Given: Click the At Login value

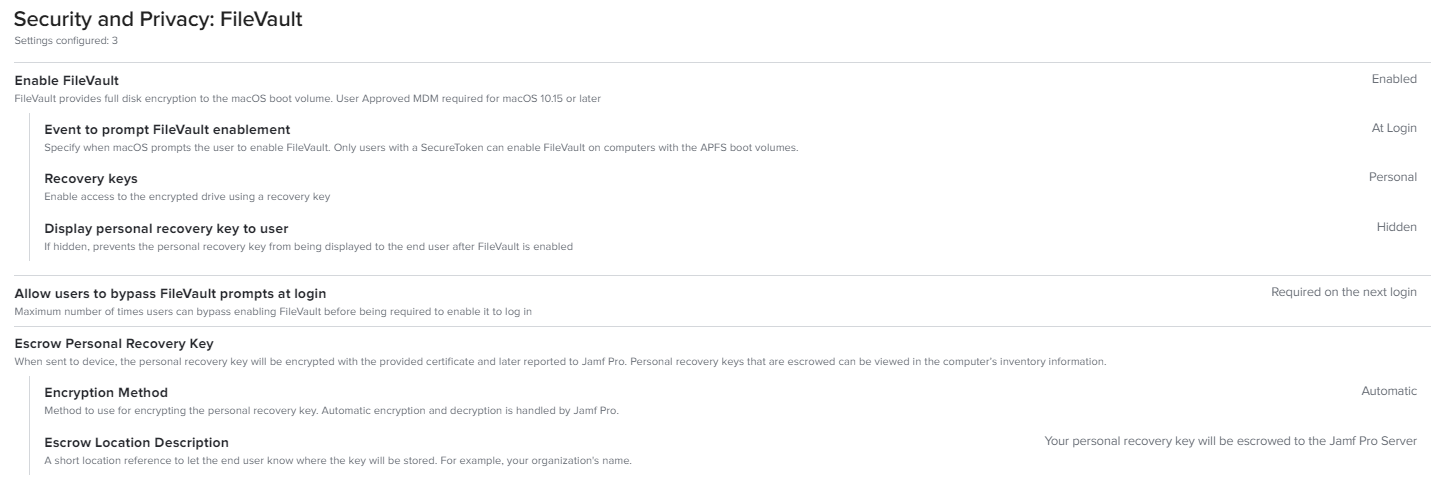Looking at the screenshot, I should [x=1394, y=128].
